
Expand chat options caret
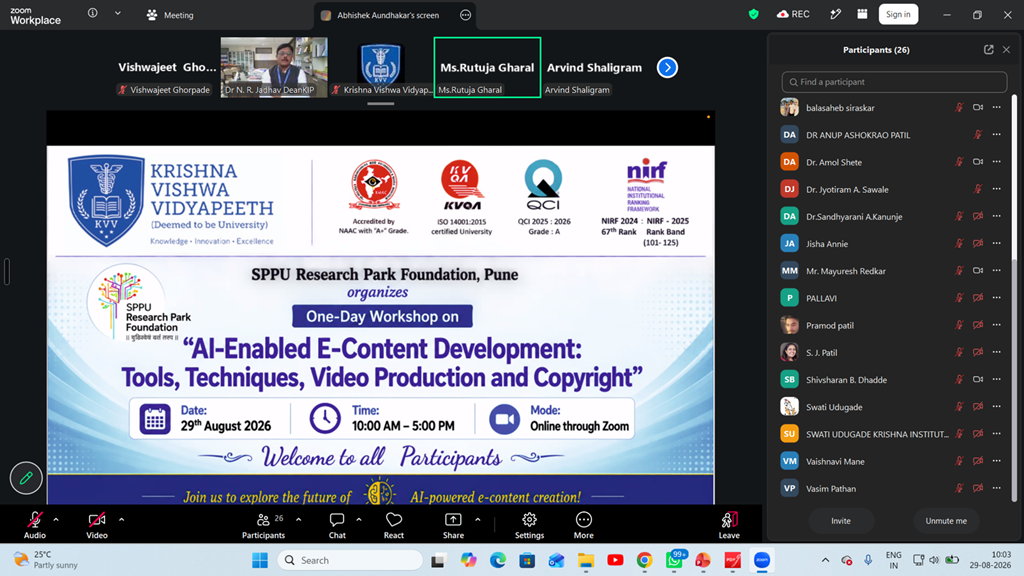click(359, 520)
